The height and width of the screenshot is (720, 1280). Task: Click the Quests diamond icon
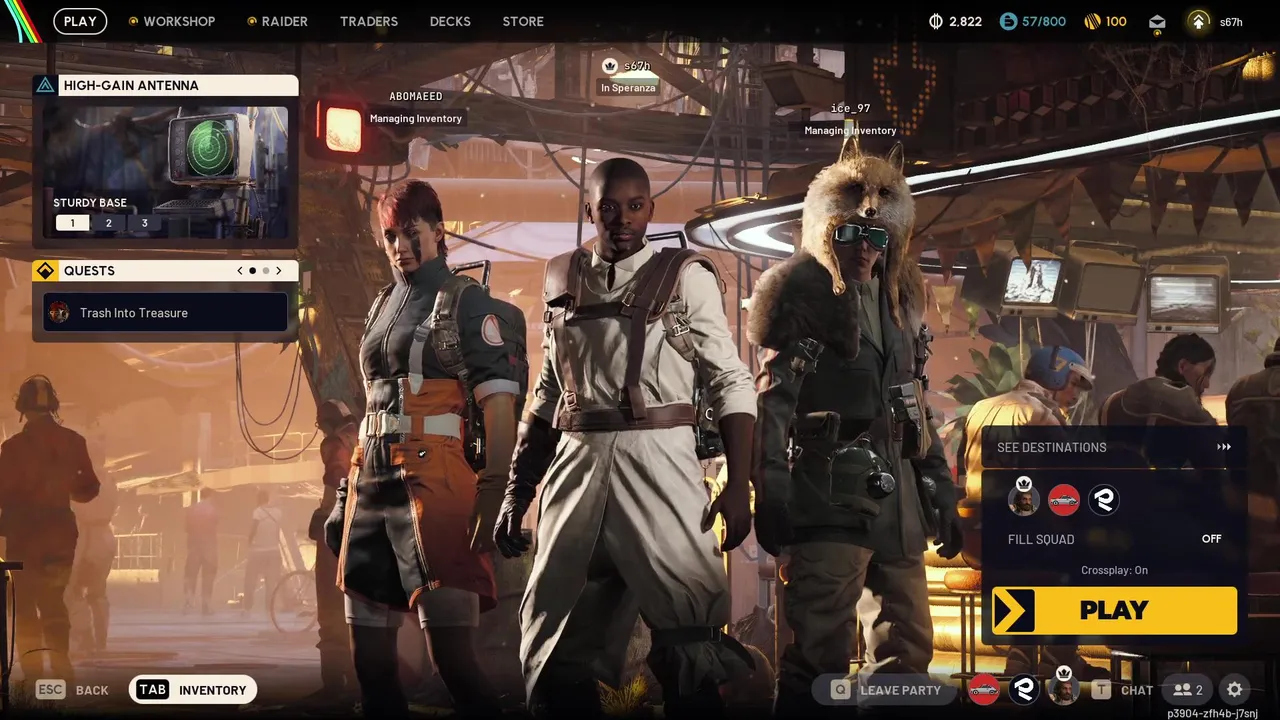[45, 271]
